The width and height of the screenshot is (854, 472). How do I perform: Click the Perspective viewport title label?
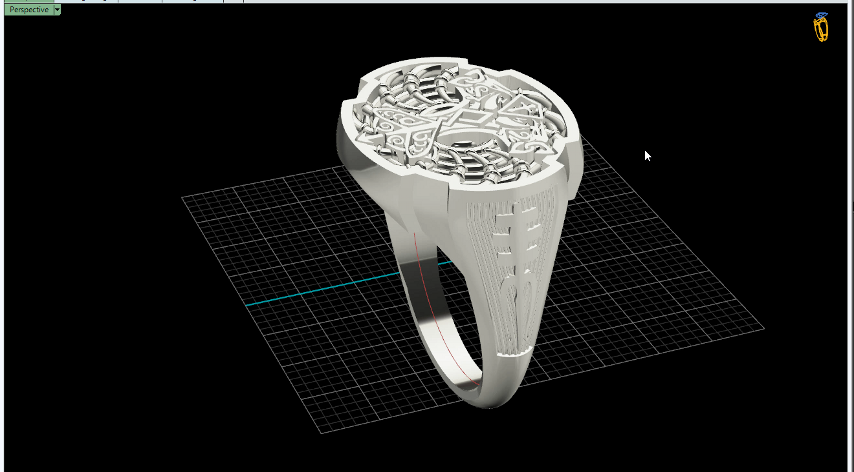pyautogui.click(x=28, y=9)
